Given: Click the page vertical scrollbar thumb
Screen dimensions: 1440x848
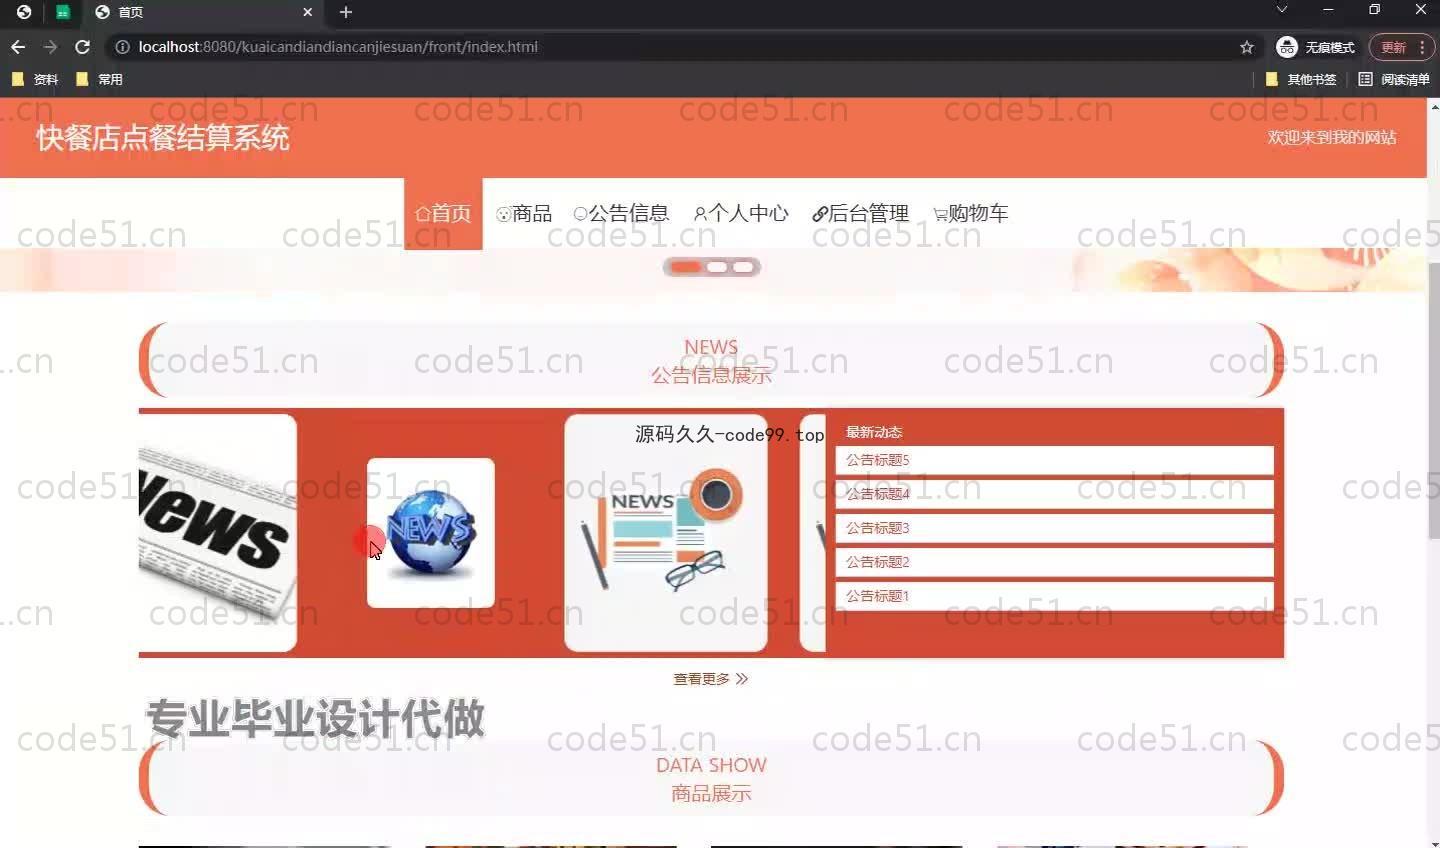Looking at the screenshot, I should (1434, 400).
